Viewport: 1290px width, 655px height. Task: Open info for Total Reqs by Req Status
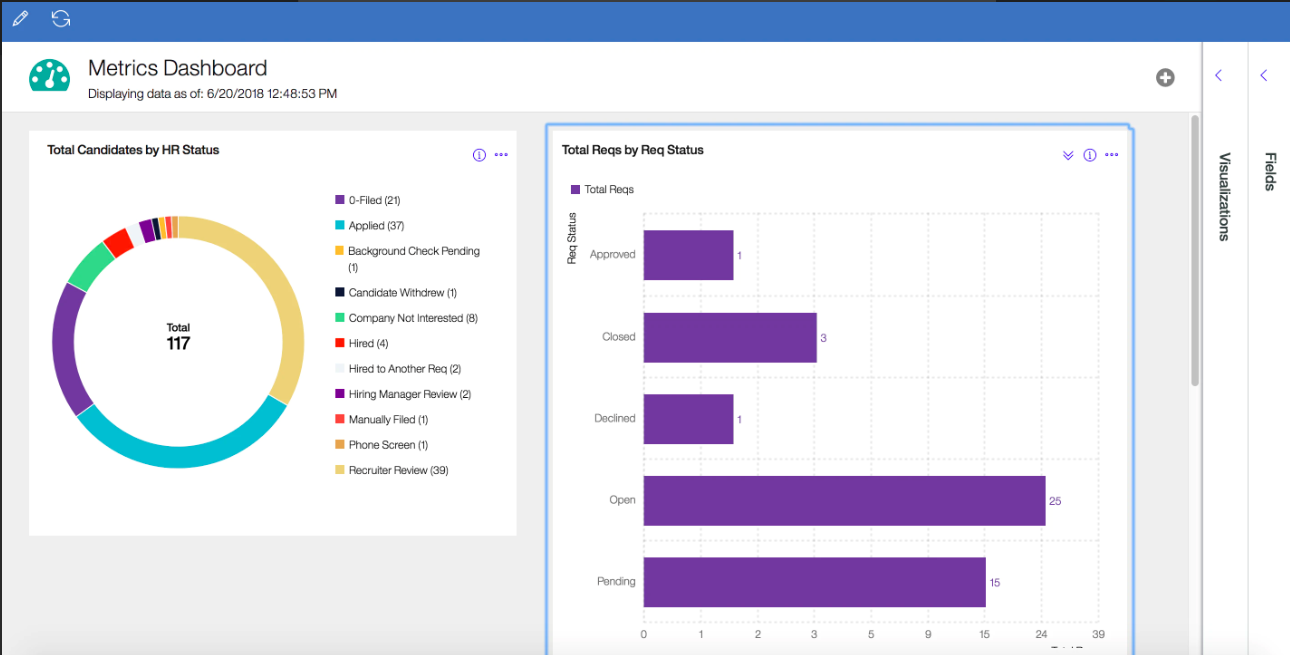pyautogui.click(x=1090, y=155)
